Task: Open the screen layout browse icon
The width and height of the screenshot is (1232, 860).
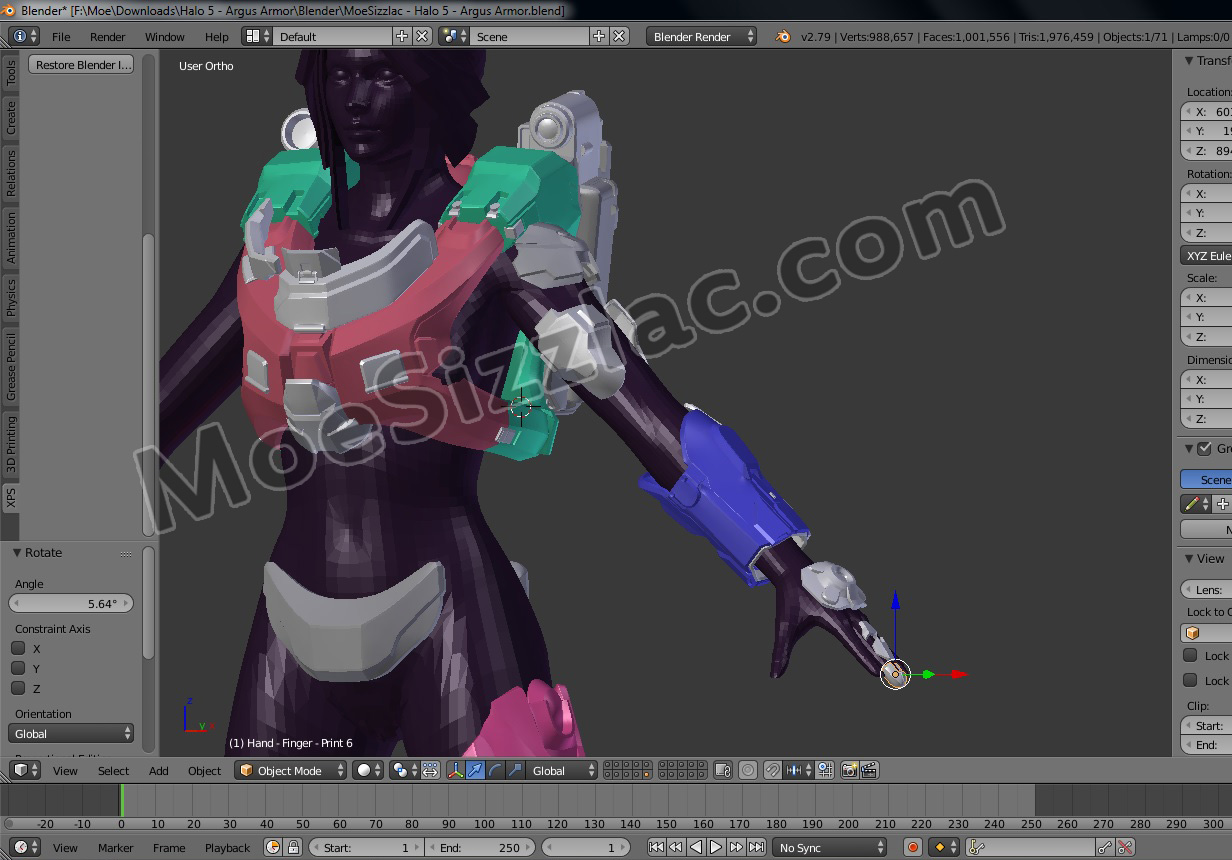Action: tap(257, 36)
